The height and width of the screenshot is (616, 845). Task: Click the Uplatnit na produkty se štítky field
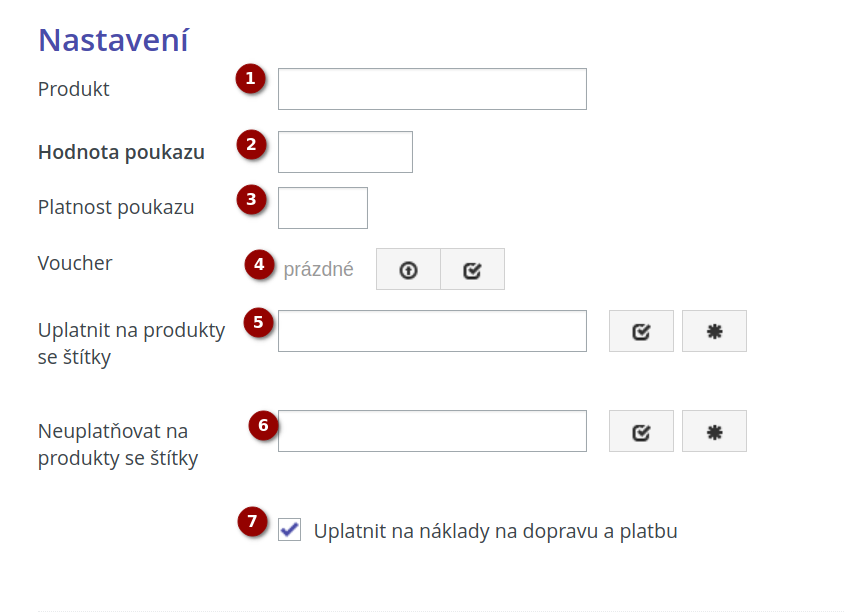coord(431,330)
